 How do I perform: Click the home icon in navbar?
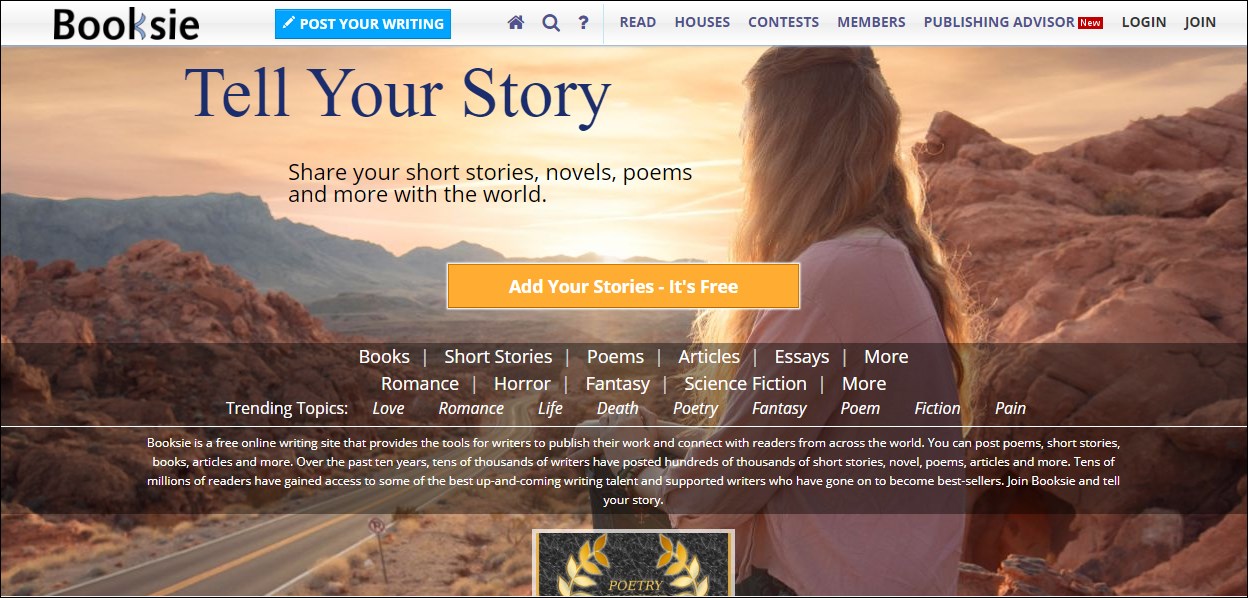pyautogui.click(x=516, y=22)
